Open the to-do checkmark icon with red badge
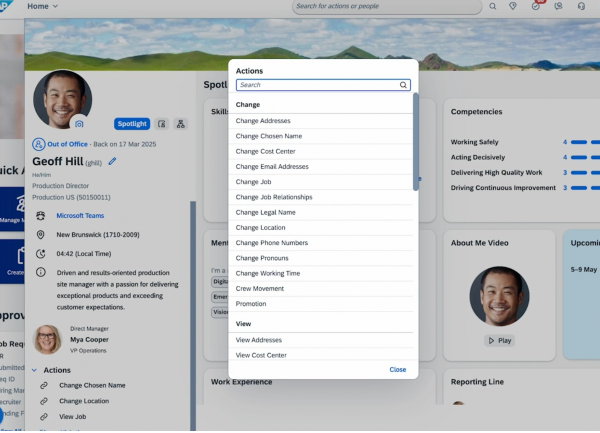 (x=537, y=6)
